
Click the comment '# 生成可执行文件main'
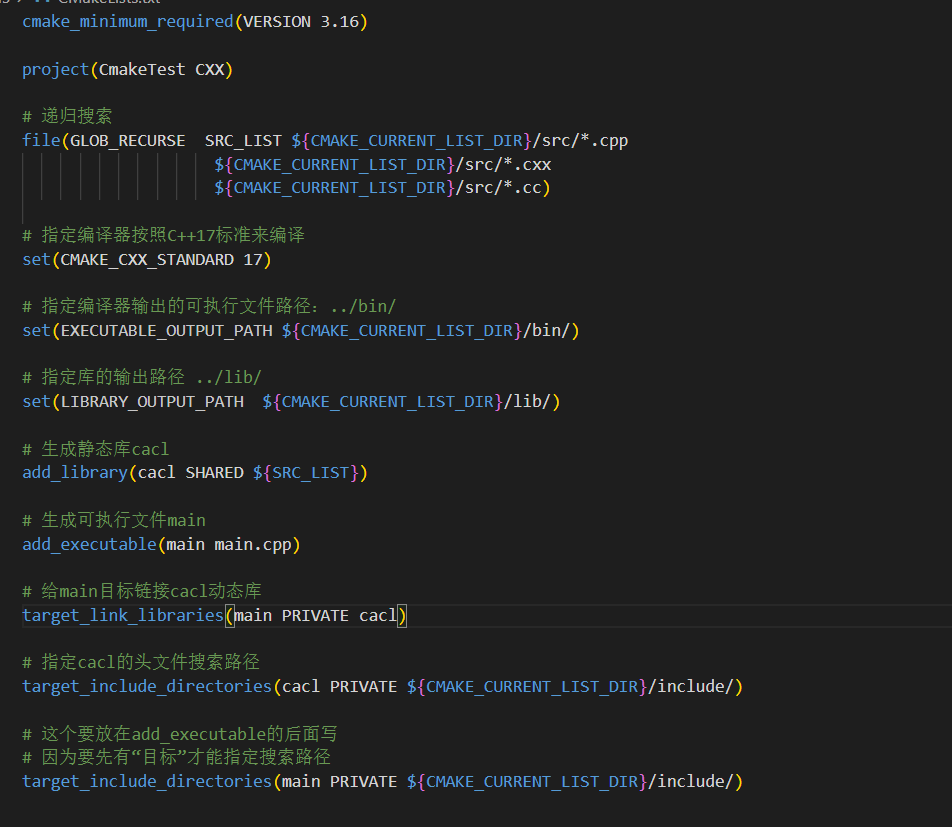[114, 520]
